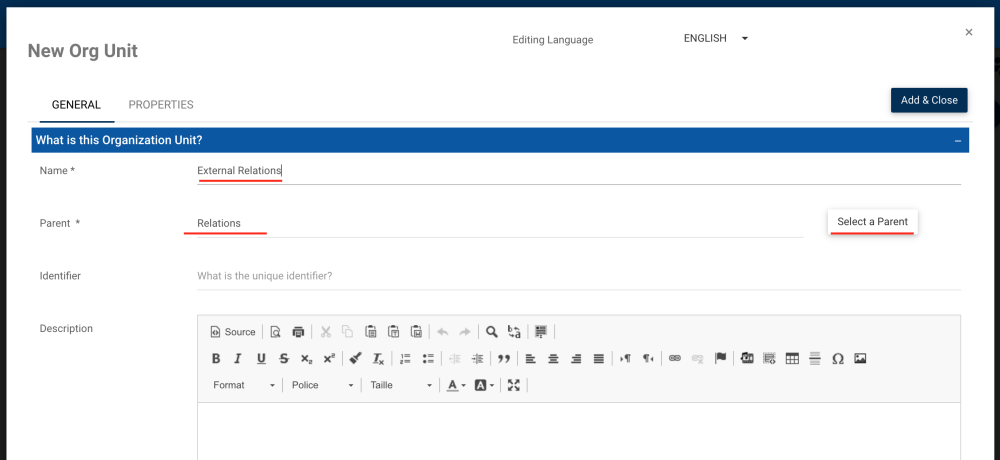The image size is (1000, 460).
Task: Toggle Underline formatting
Action: pos(261,359)
